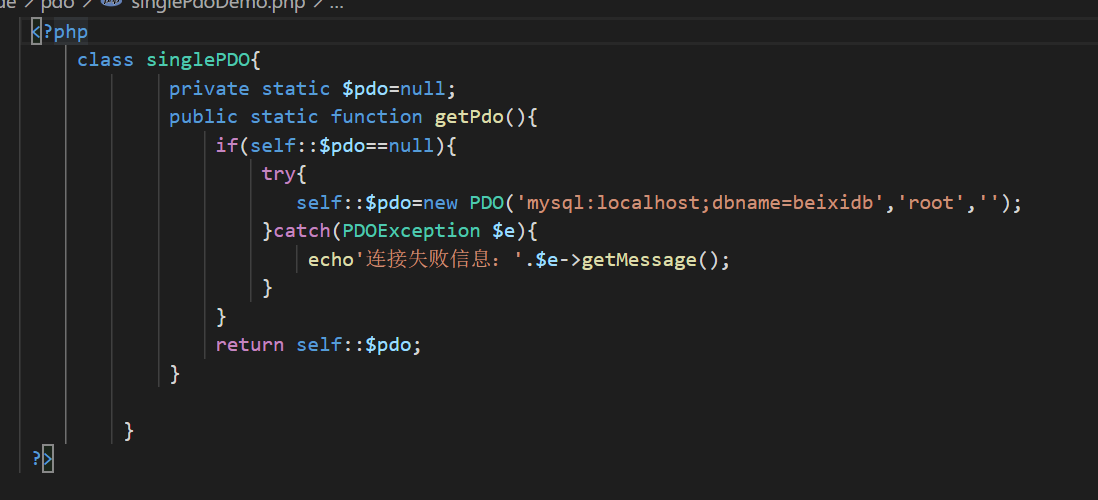
Task: Click the getPdo function name
Action: pos(469,117)
